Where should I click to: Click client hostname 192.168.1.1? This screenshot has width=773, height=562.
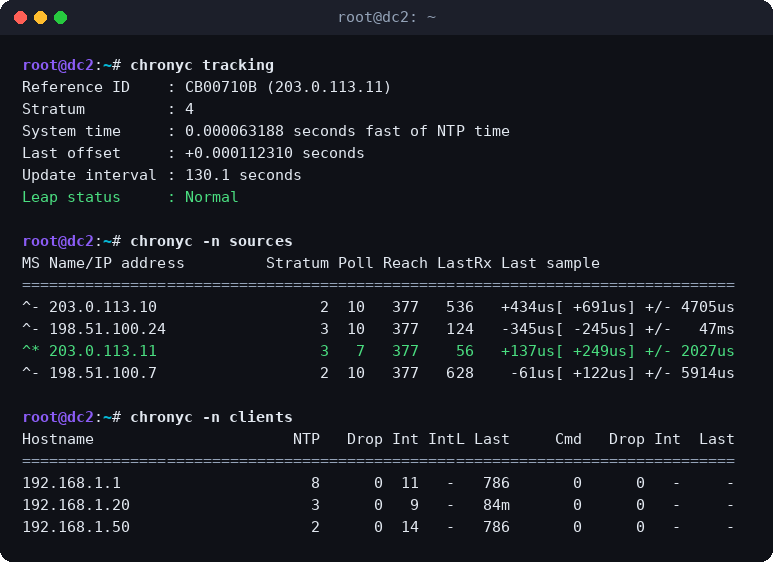coord(71,483)
